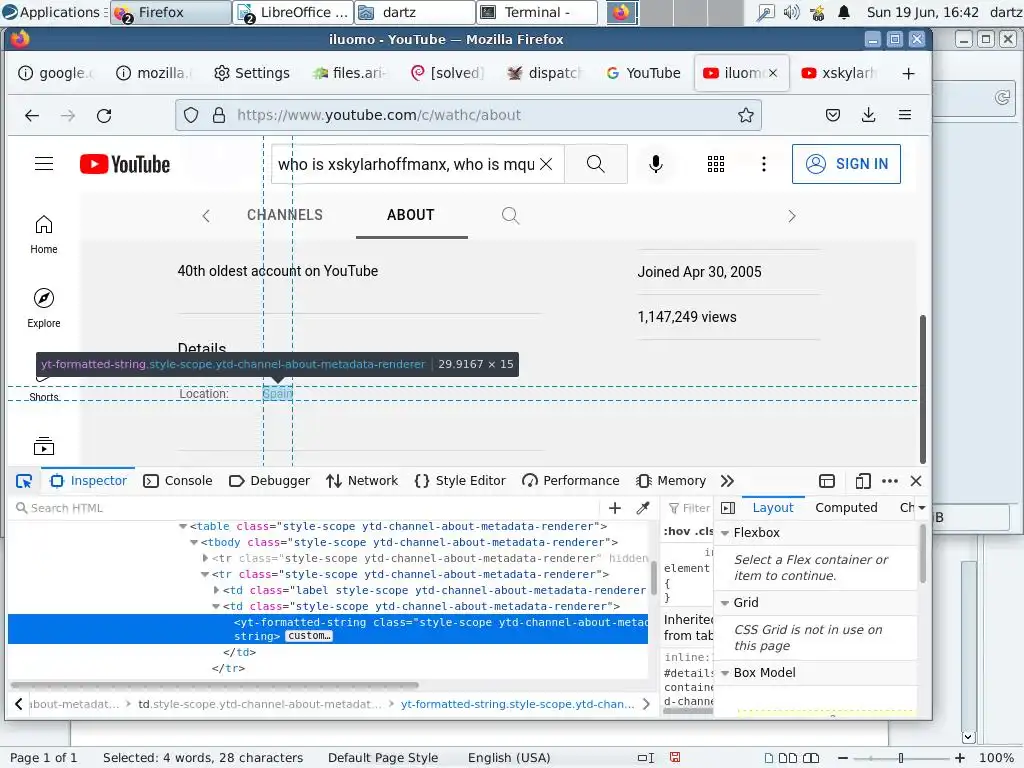Open DevTools customize three-dot menu
Image resolution: width=1024 pixels, height=768 pixels.
[x=889, y=481]
